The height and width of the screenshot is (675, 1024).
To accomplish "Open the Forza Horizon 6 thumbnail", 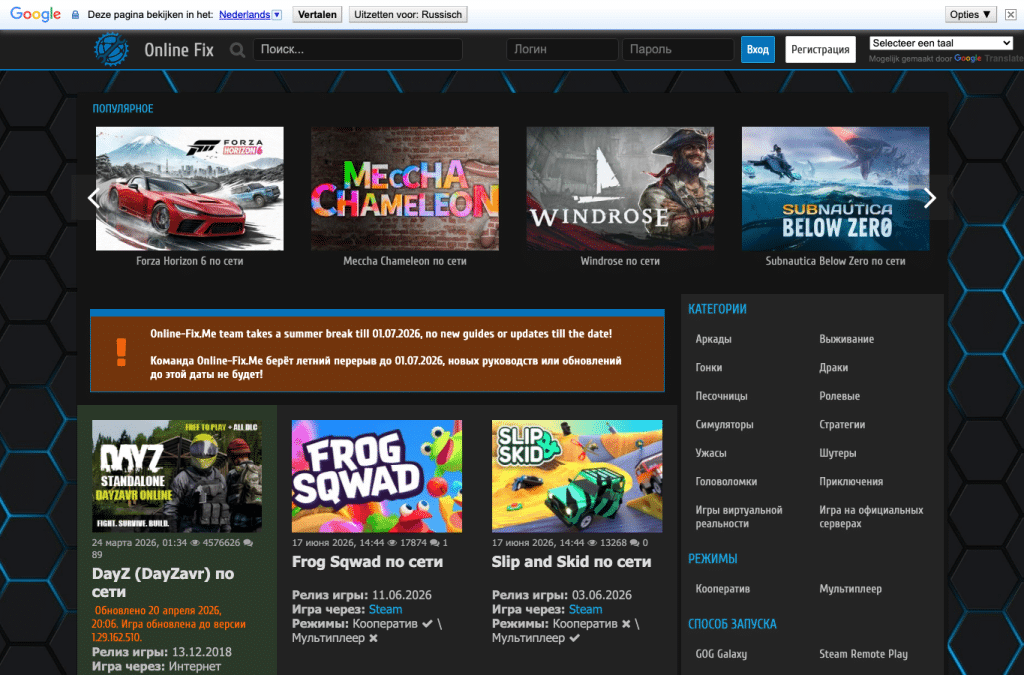I will click(189, 189).
